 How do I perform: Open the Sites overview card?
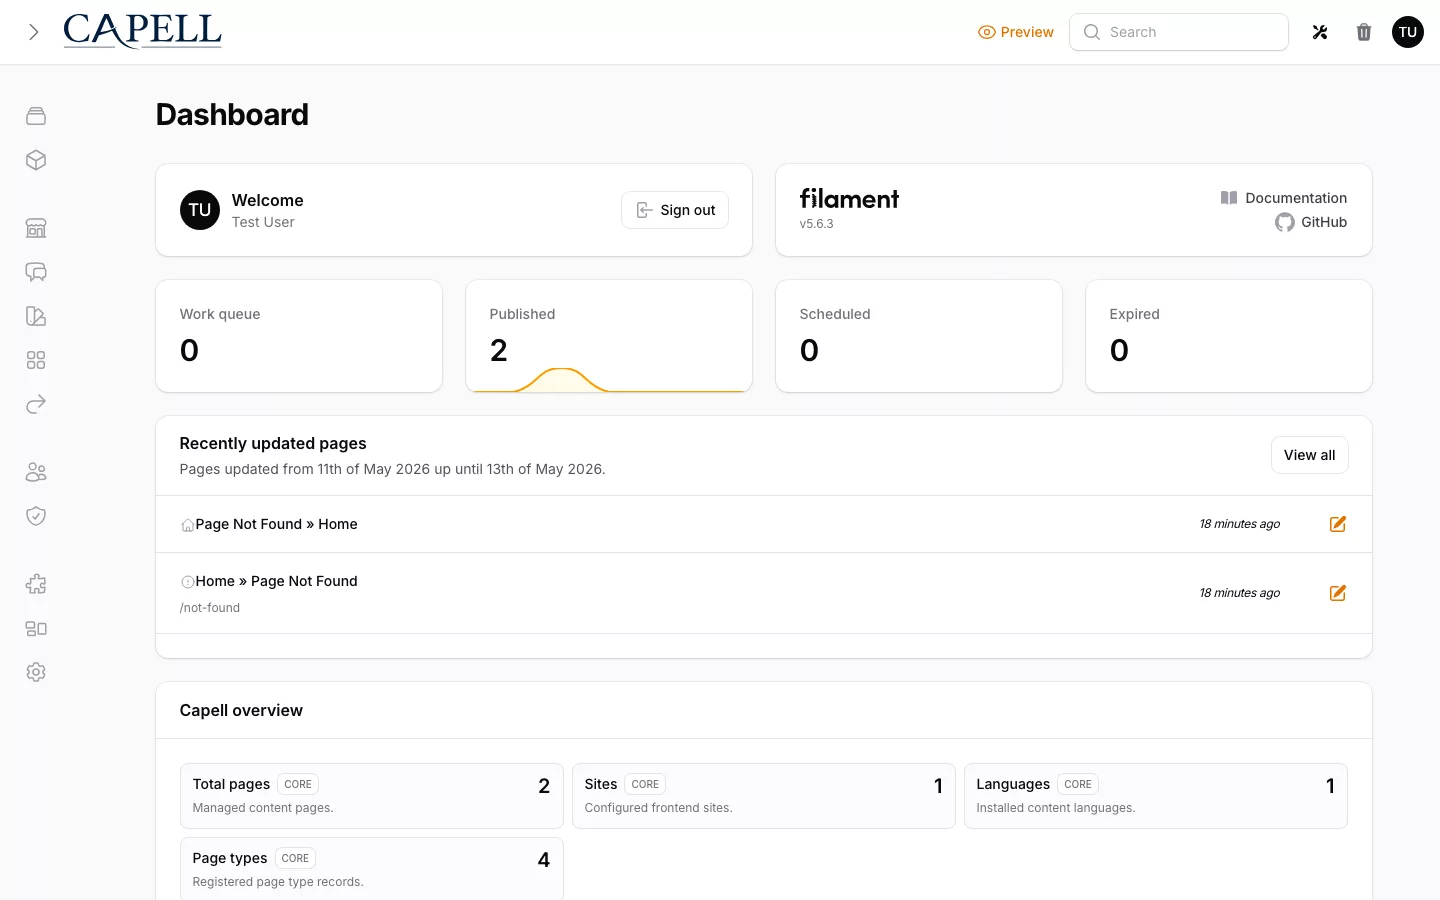tap(764, 796)
